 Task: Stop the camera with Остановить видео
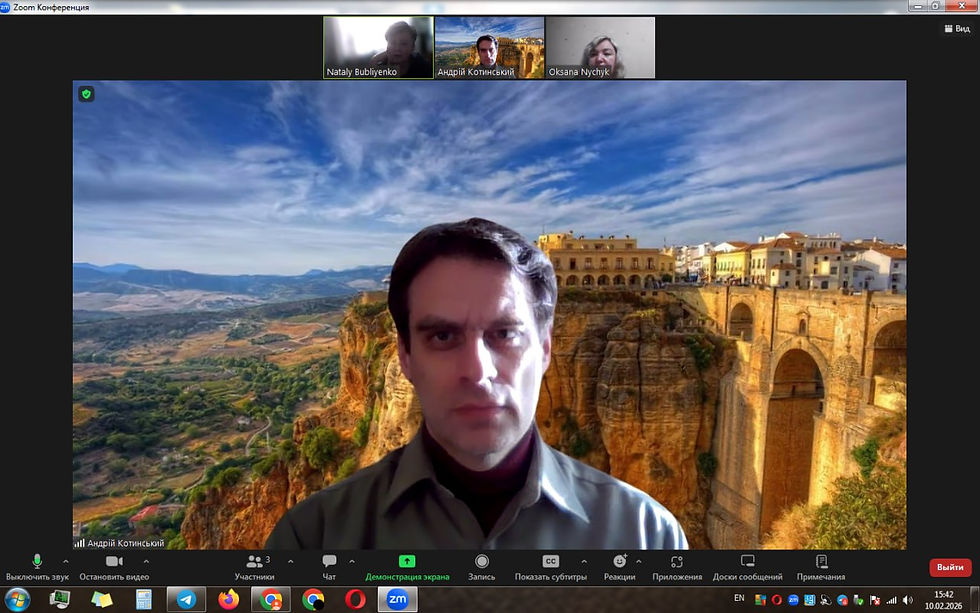[x=114, y=567]
